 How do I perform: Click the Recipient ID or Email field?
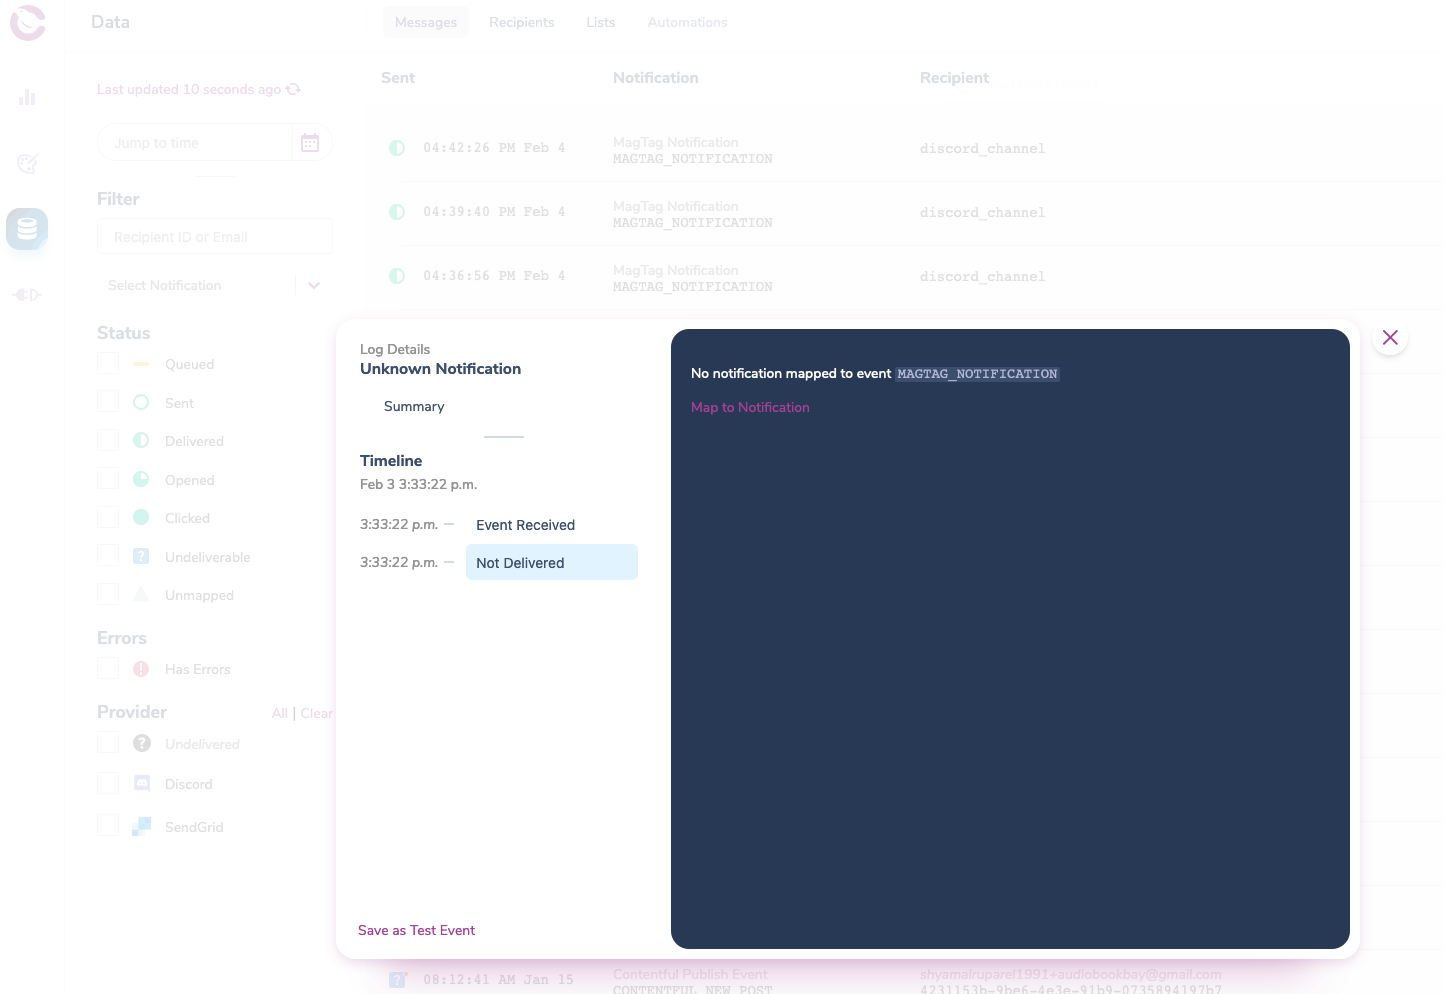coord(215,237)
